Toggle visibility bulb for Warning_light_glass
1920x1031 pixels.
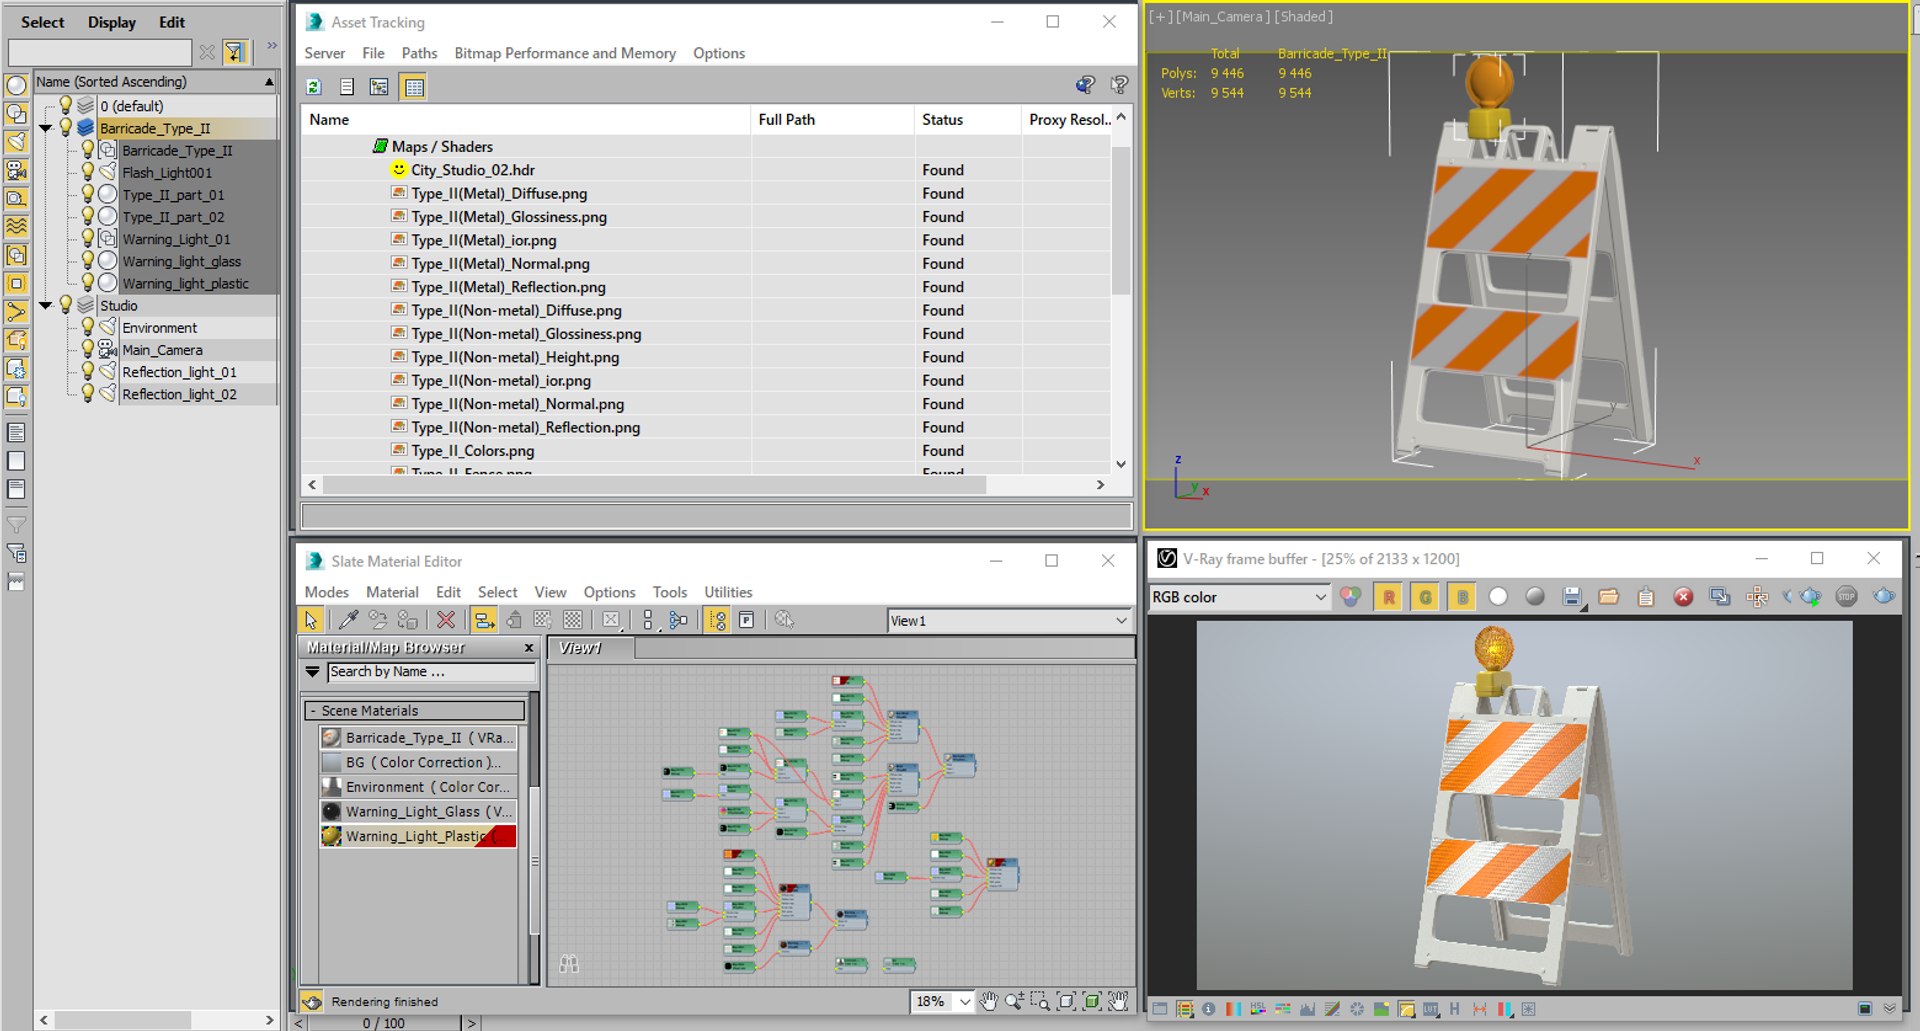[88, 261]
